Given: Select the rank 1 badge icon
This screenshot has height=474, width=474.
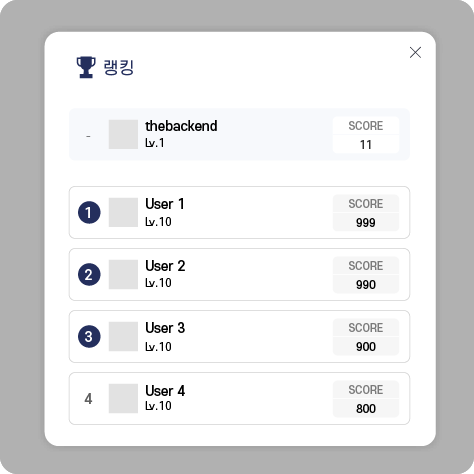Looking at the screenshot, I should point(89,212).
